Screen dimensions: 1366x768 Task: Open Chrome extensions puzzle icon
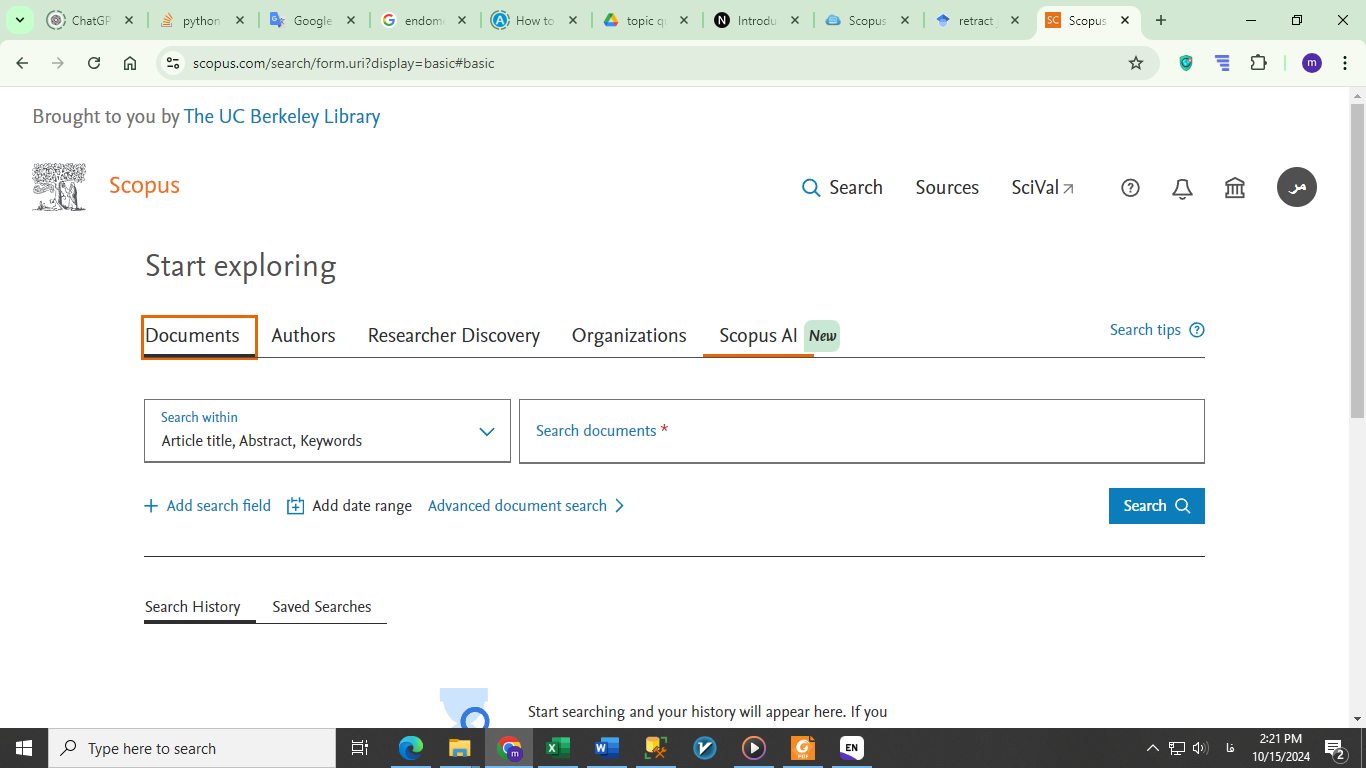click(1258, 63)
